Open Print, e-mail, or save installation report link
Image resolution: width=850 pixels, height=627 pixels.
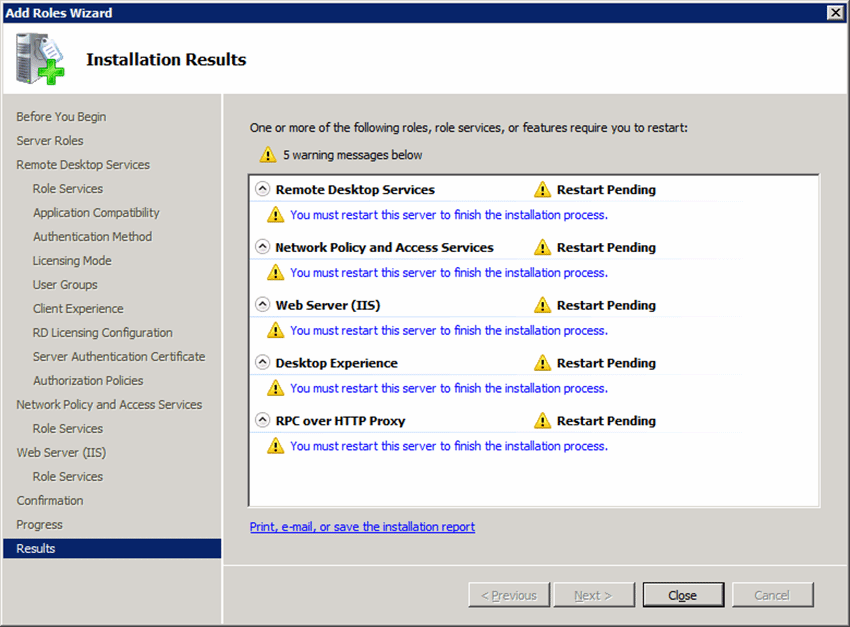pos(362,527)
